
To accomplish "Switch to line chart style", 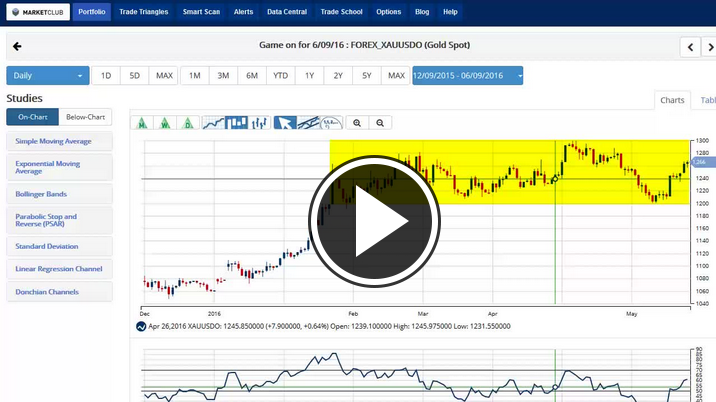I will pyautogui.click(x=213, y=122).
